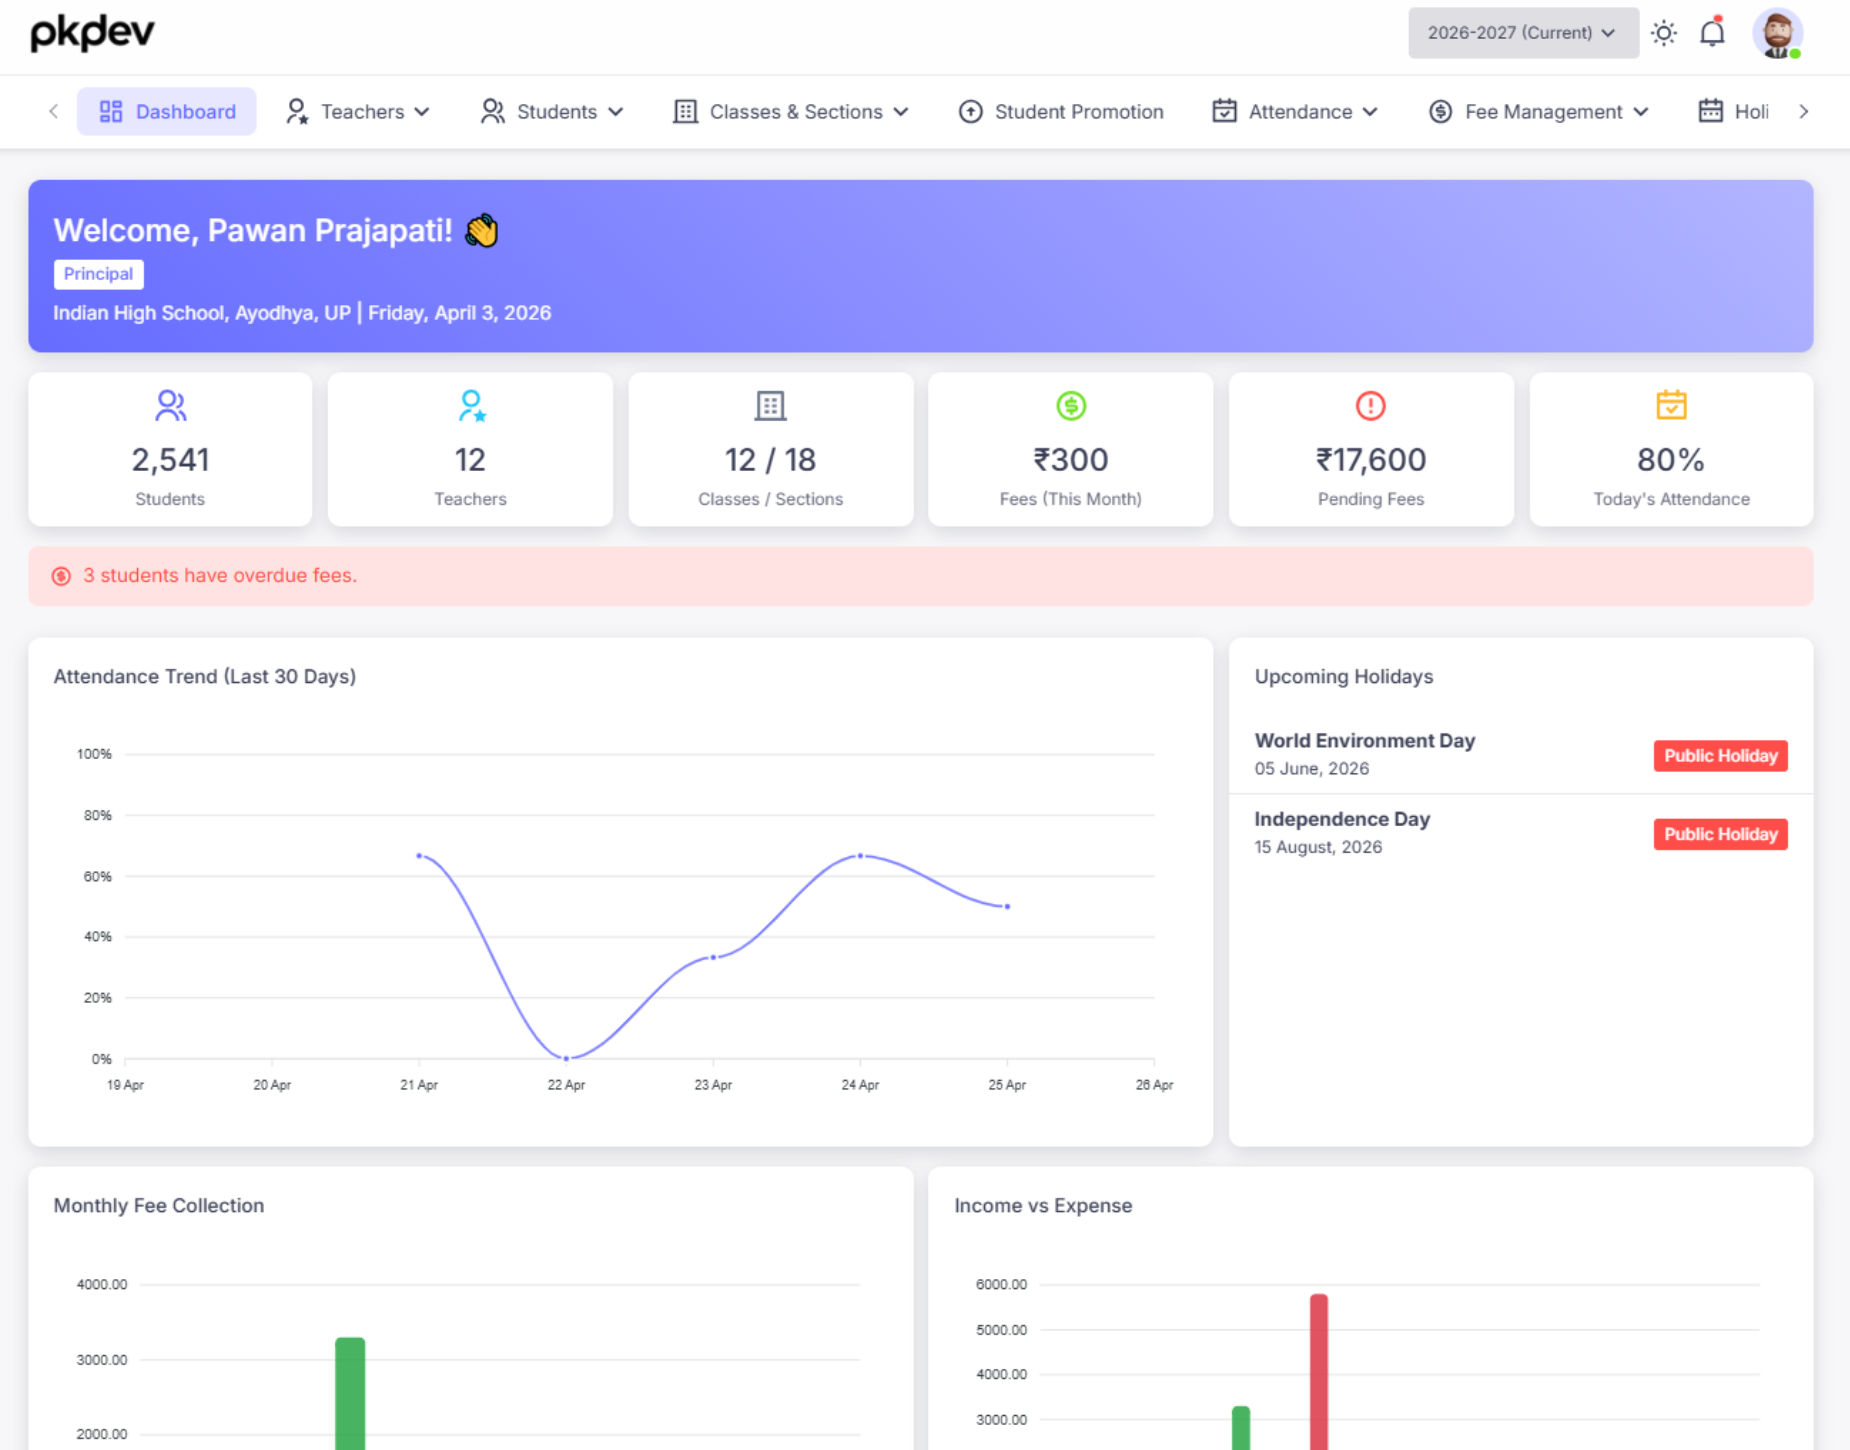Open the notifications bell
Viewport: 1850px width, 1450px height.
click(1712, 33)
